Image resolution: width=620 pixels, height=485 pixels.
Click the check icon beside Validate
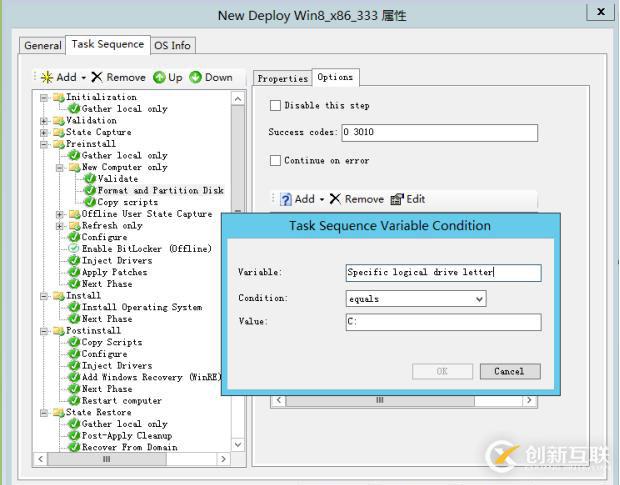click(90, 179)
